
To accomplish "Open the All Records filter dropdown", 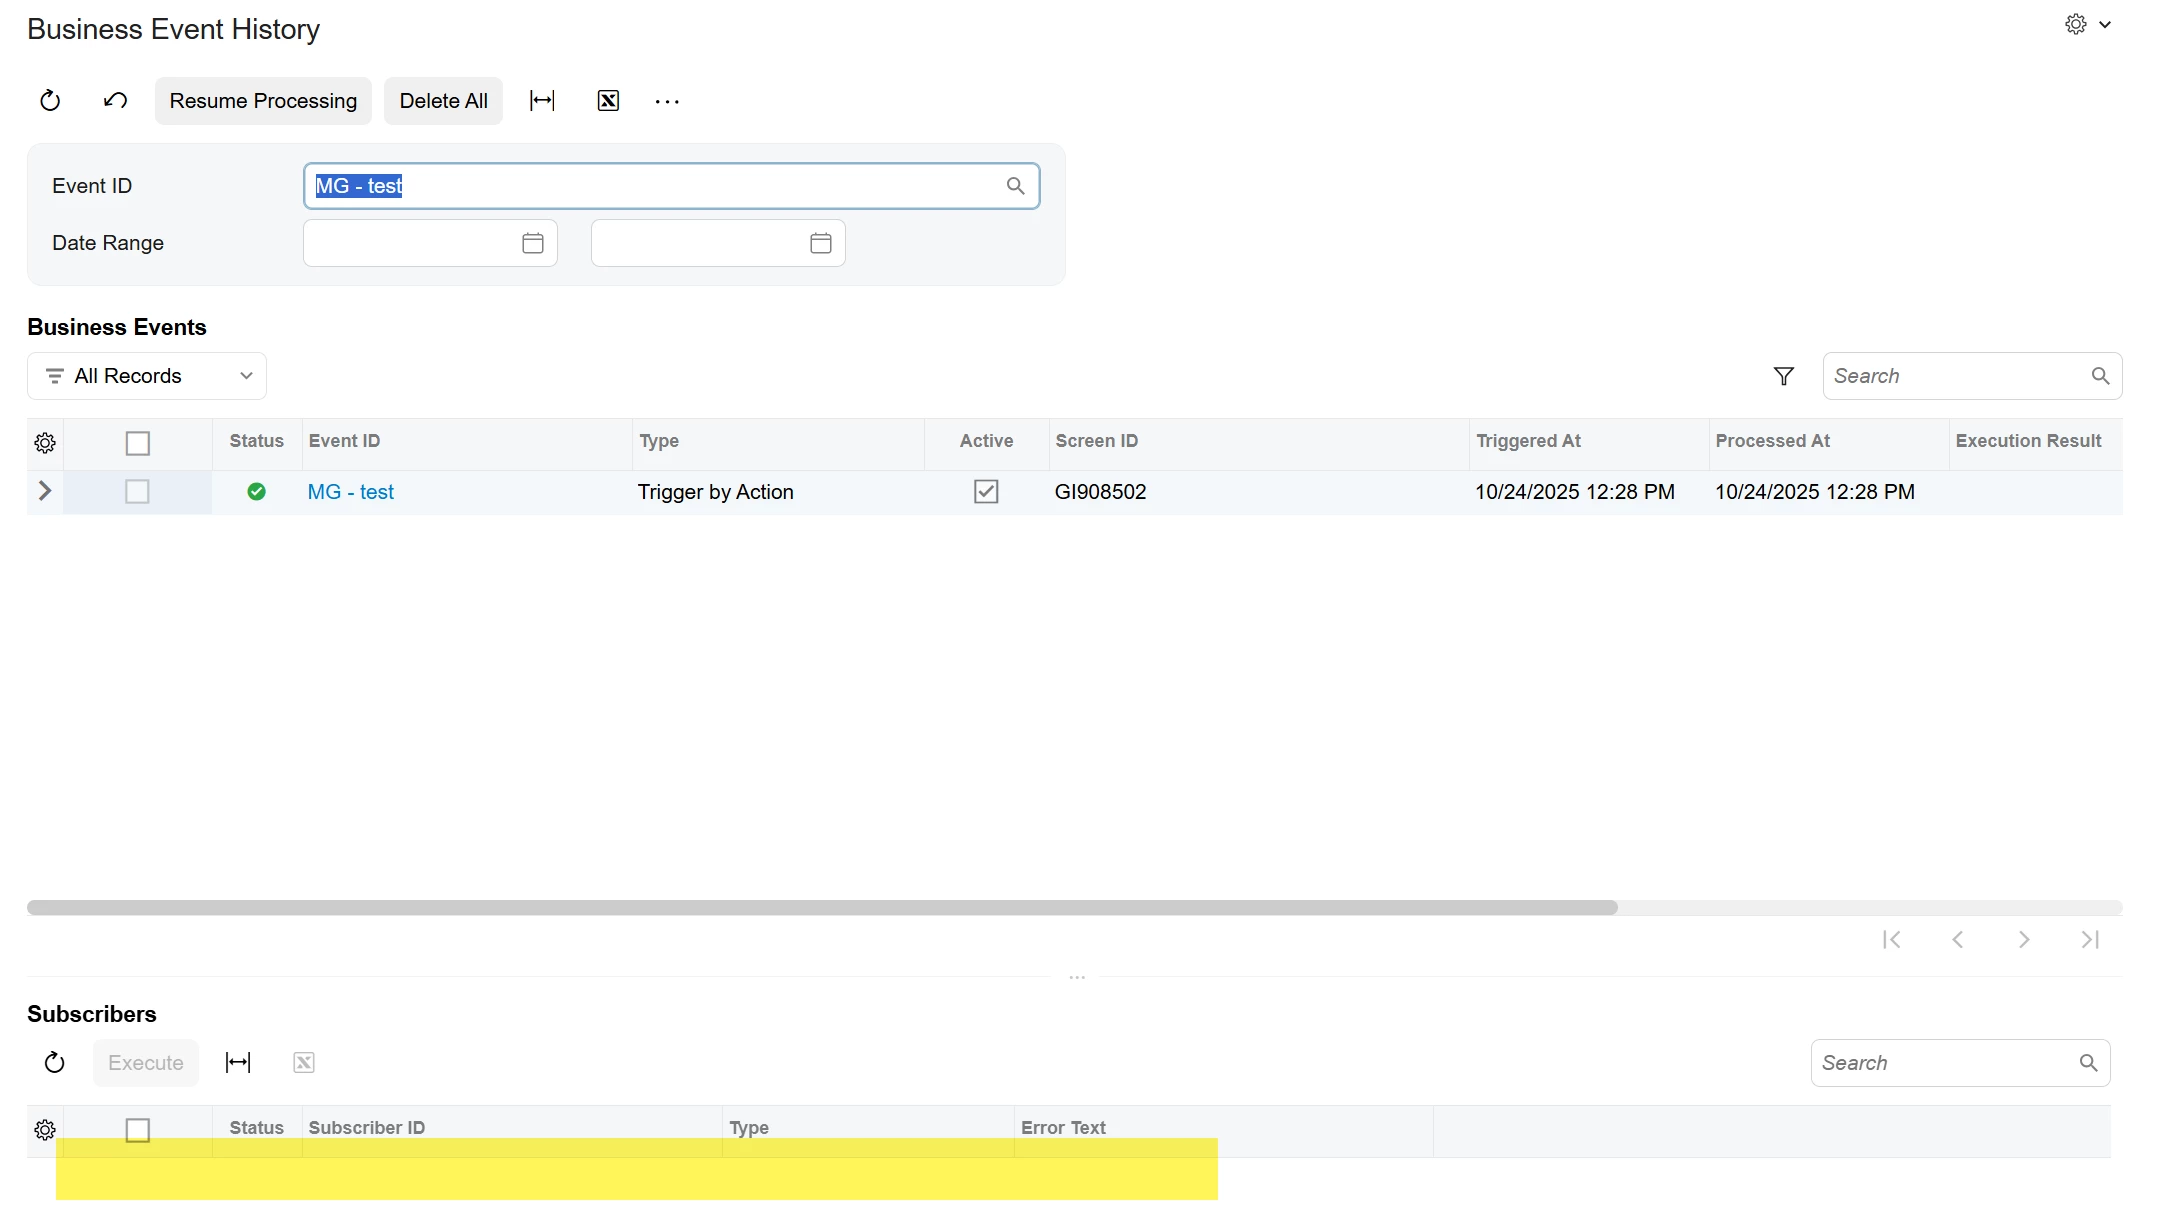I will [x=147, y=376].
